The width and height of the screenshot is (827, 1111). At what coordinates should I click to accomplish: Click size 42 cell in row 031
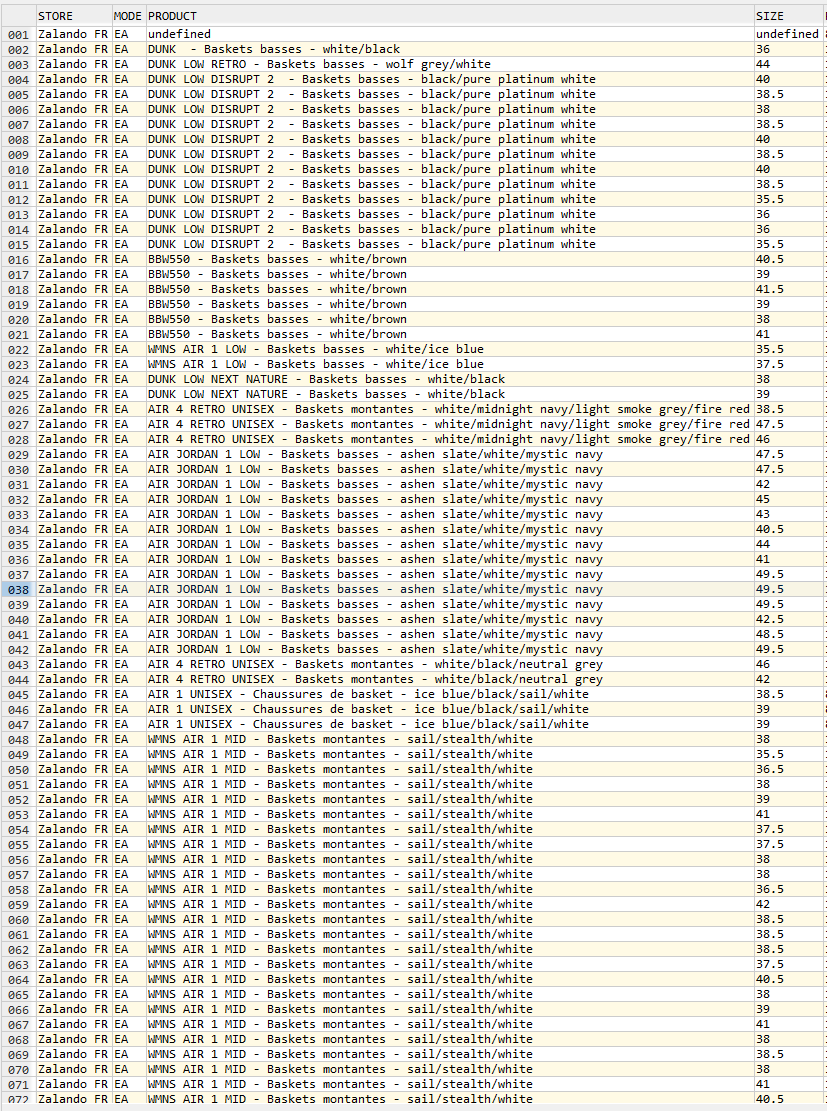click(x=789, y=484)
